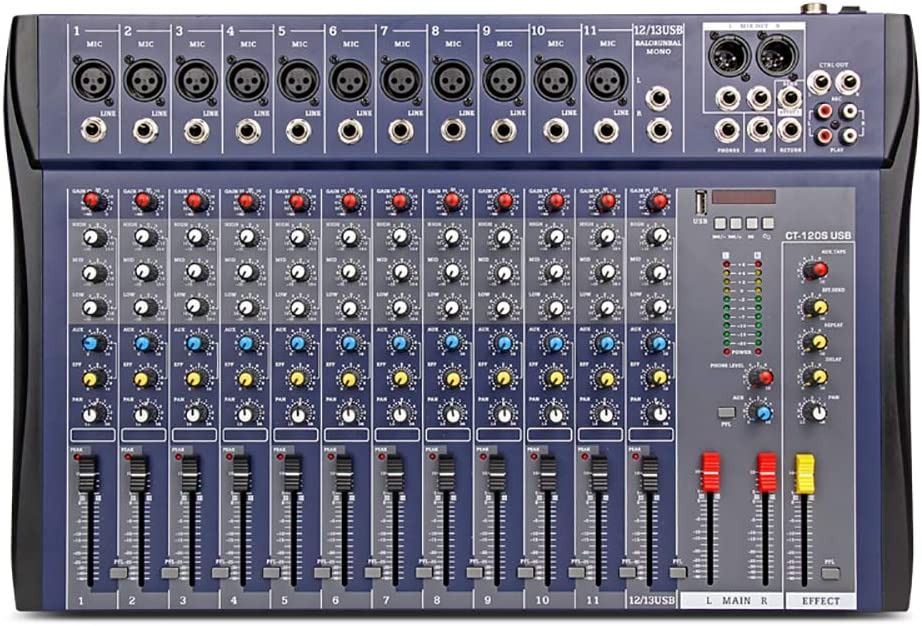Click the yellow EFFECT fader handle
922x626 pixels.
(x=803, y=472)
